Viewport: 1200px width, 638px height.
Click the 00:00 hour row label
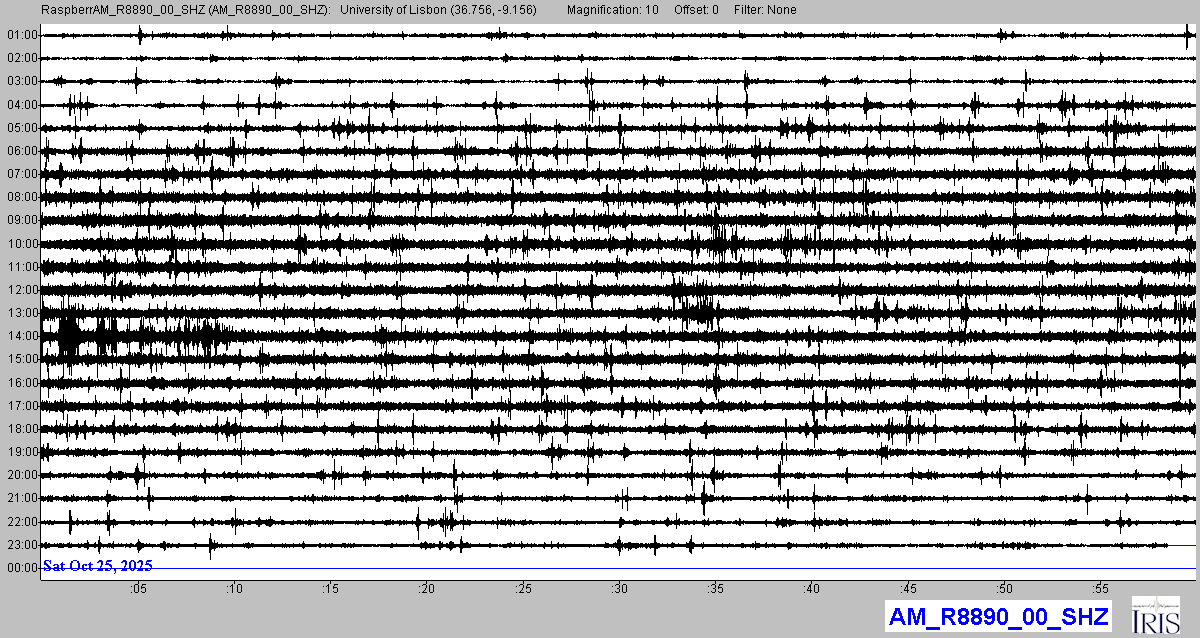[22, 568]
